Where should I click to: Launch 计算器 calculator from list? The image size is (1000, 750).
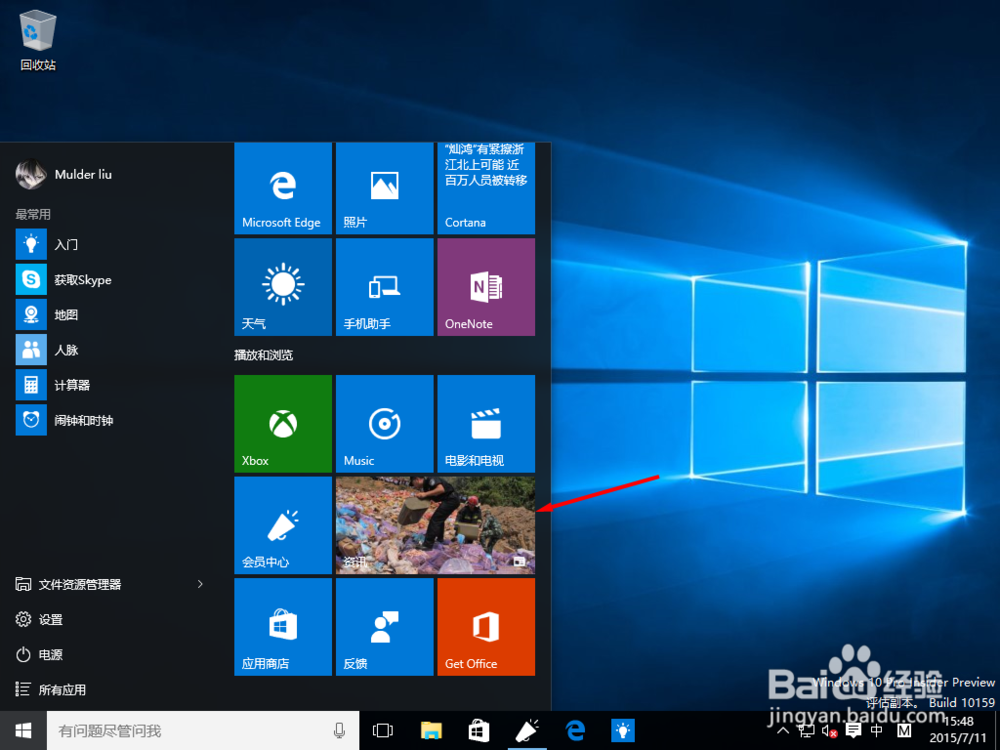coord(115,385)
